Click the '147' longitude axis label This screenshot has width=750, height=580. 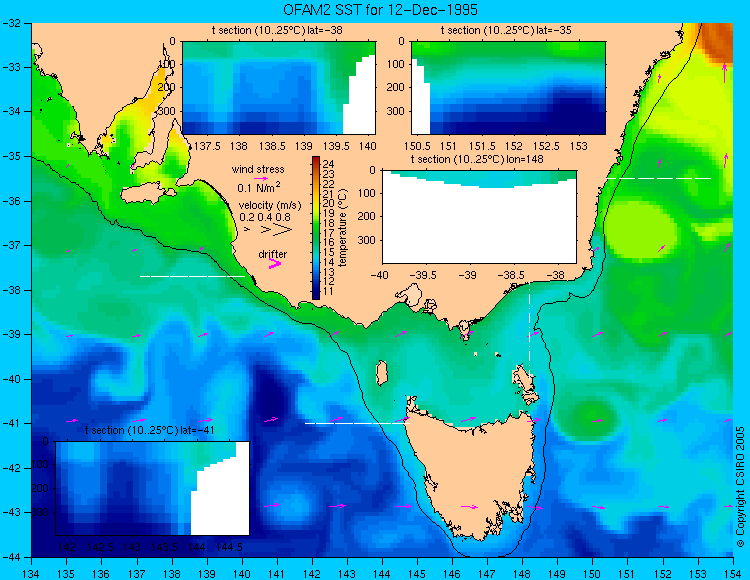click(487, 574)
